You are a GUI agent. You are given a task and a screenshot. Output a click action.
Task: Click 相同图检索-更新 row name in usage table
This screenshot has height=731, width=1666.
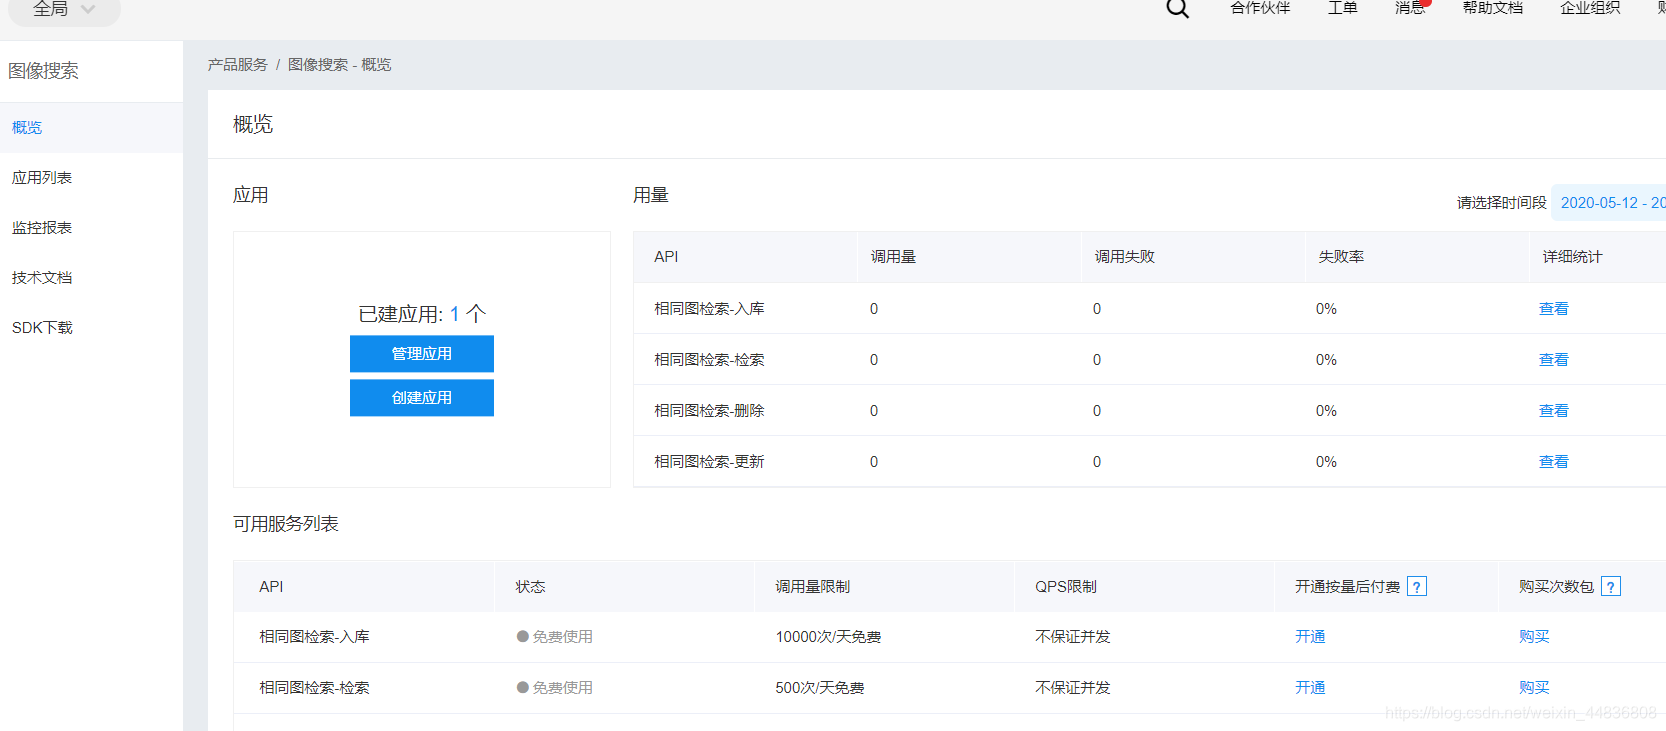pyautogui.click(x=709, y=462)
